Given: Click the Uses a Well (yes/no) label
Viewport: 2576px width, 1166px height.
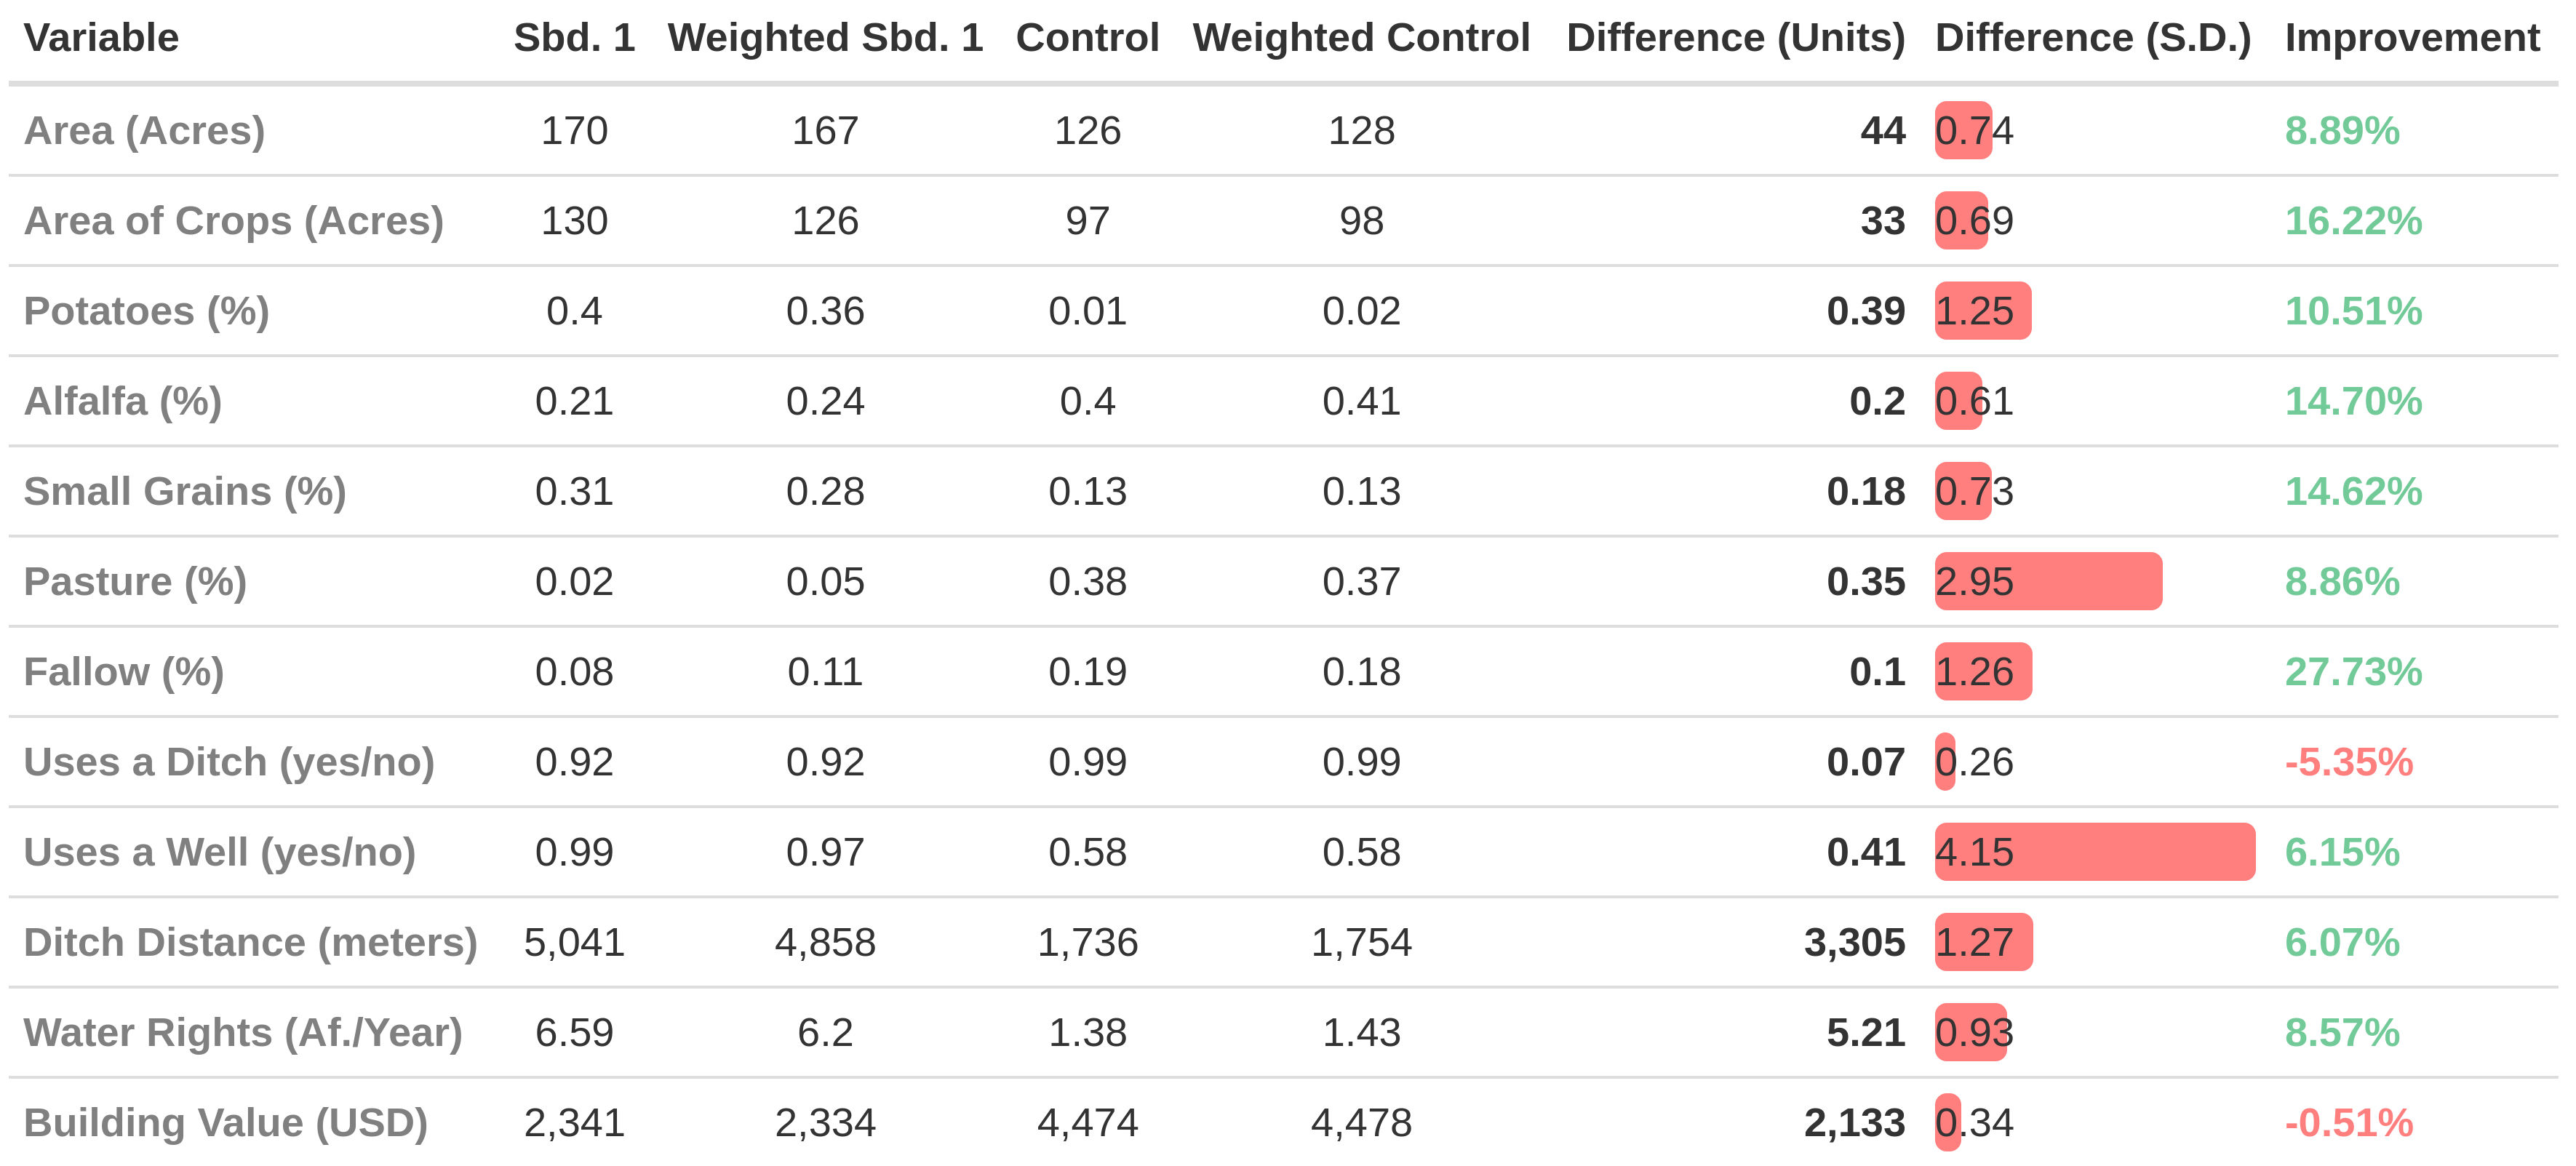Looking at the screenshot, I should tap(219, 852).
